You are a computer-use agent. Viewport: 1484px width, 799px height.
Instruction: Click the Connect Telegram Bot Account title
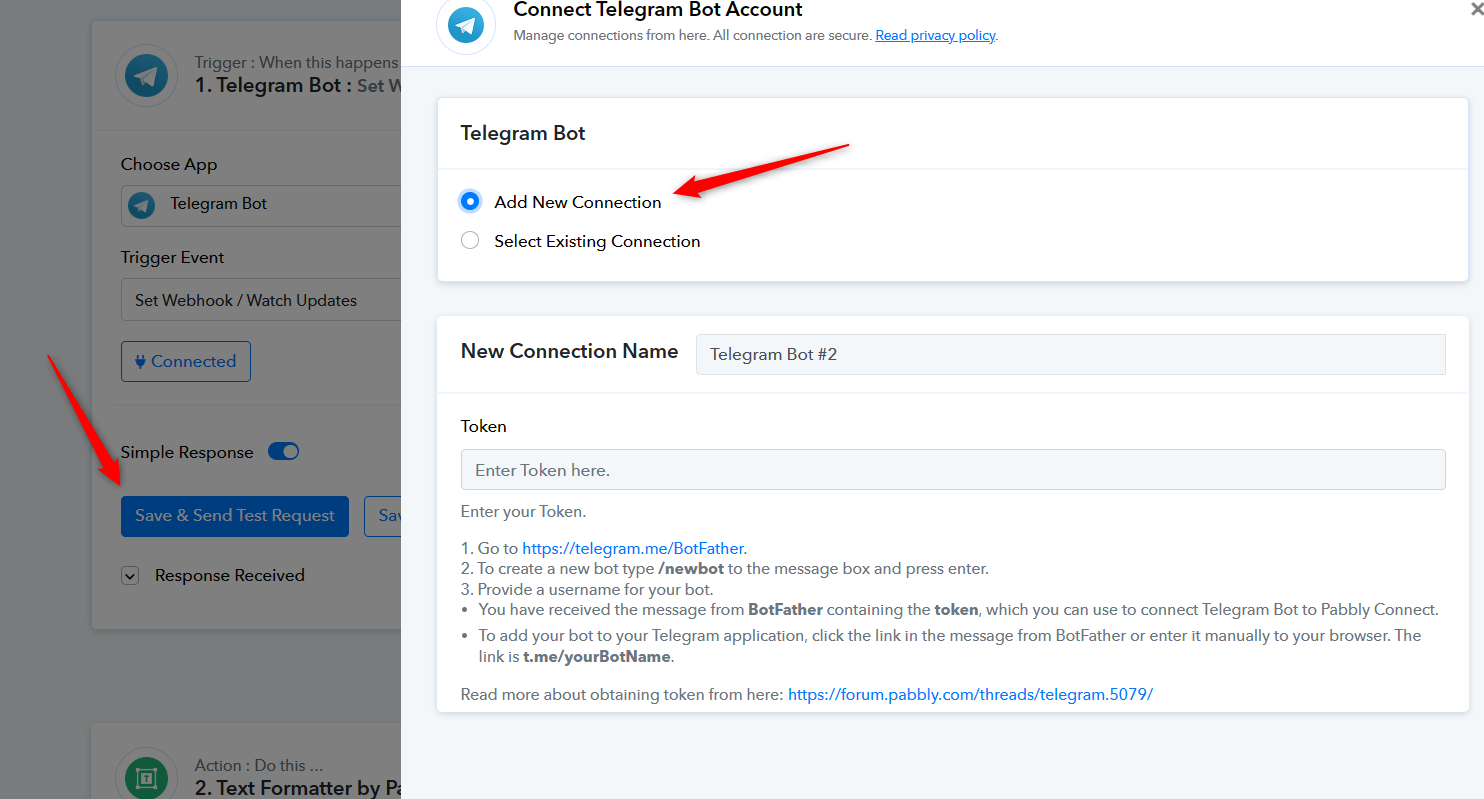coord(658,10)
